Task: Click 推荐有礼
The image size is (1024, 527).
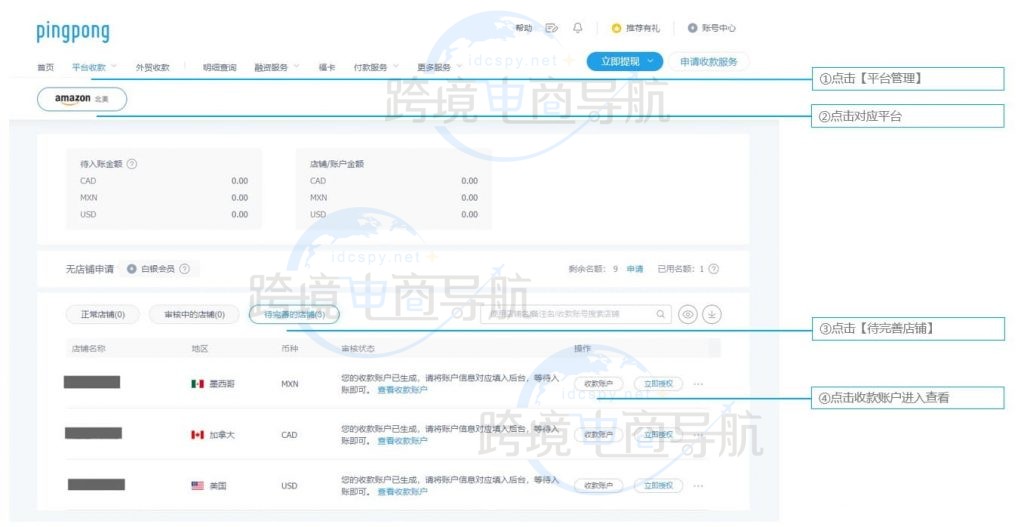Action: [x=643, y=28]
